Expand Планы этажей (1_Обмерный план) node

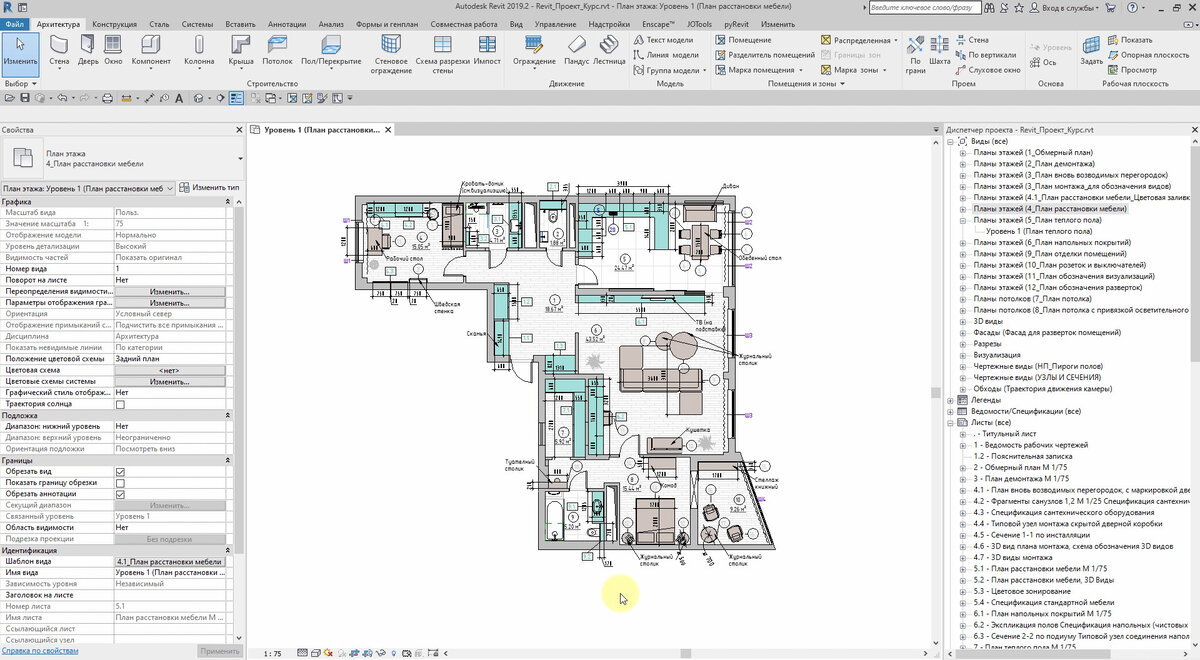coord(963,152)
